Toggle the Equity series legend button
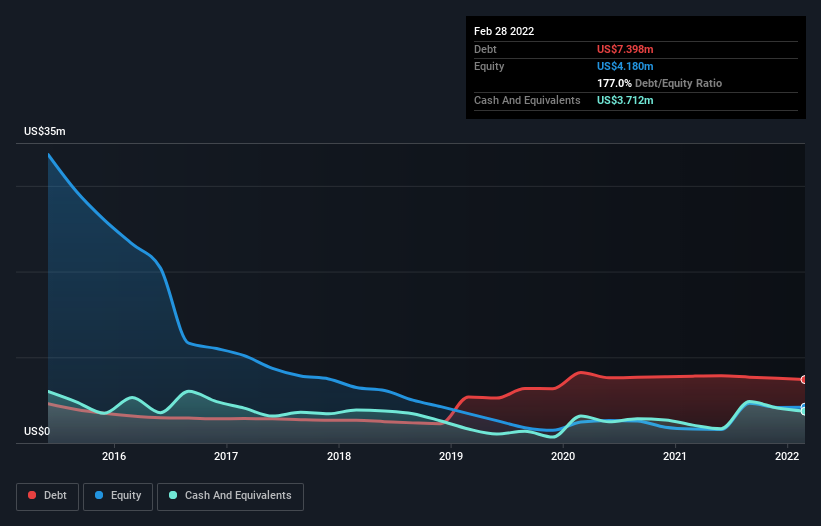Image resolution: width=821 pixels, height=526 pixels. click(x=118, y=496)
